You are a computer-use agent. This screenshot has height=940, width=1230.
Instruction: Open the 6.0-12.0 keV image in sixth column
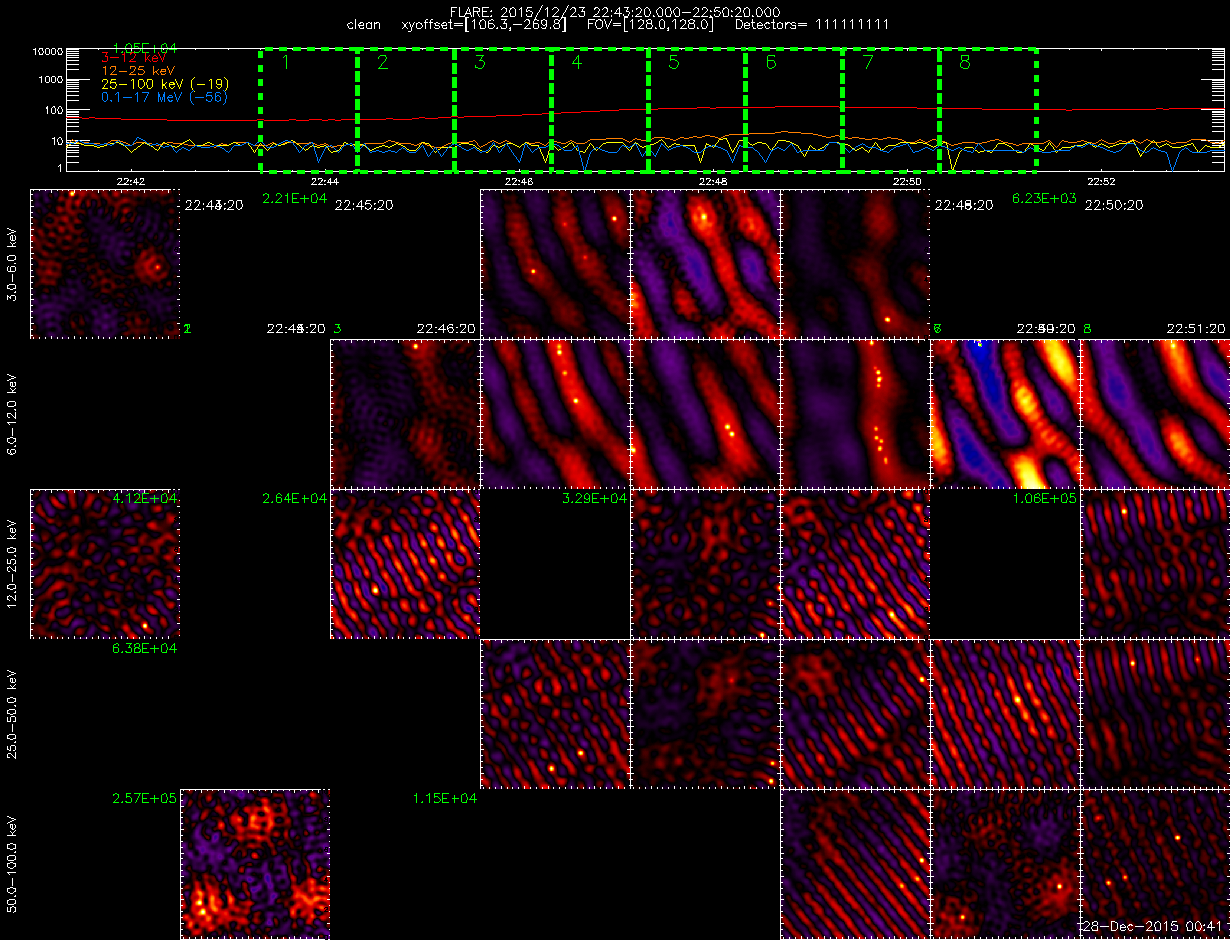point(855,414)
